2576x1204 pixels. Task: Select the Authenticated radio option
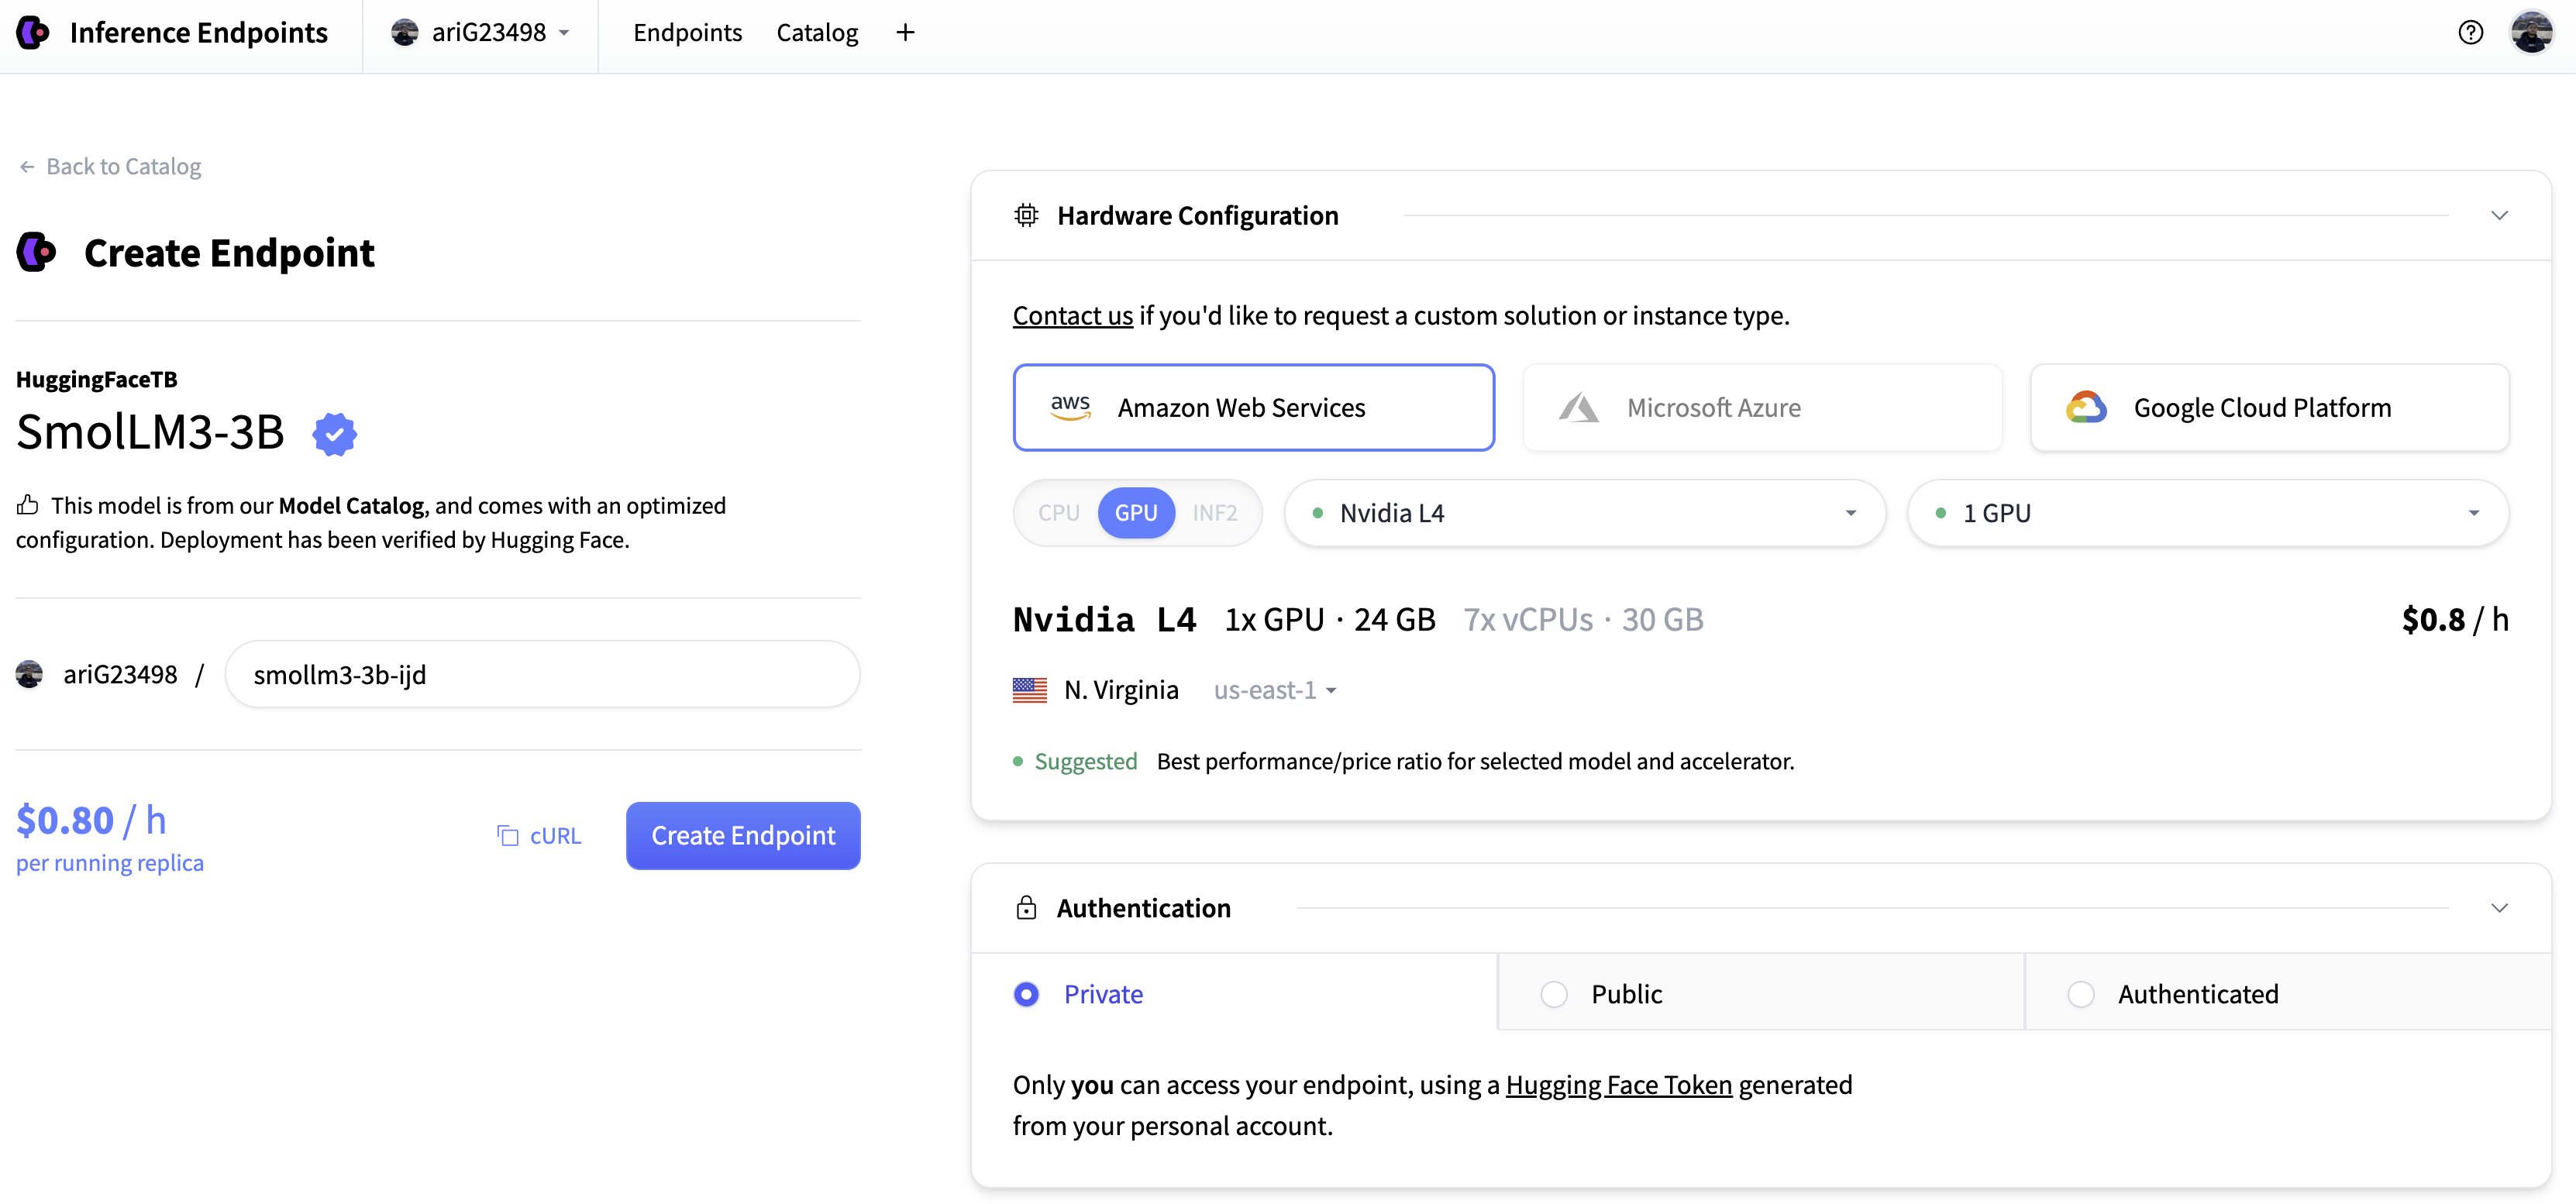pyautogui.click(x=2081, y=994)
